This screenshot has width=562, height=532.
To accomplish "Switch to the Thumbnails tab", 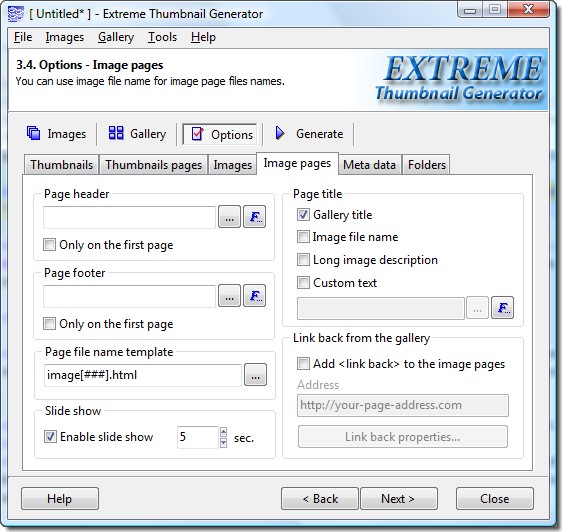I will click(61, 165).
